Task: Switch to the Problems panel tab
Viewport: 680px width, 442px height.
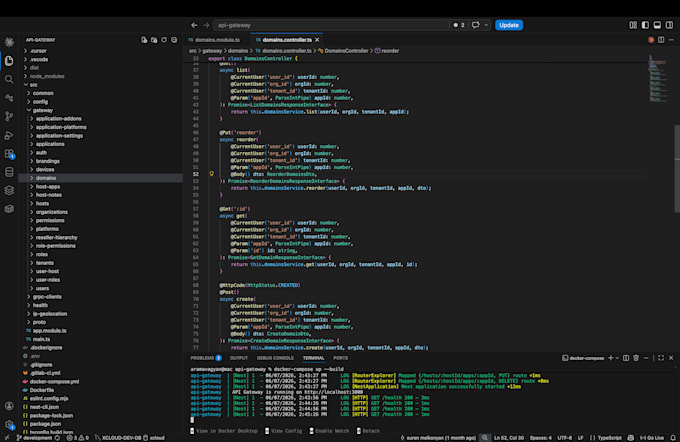Action: pyautogui.click(x=206, y=358)
